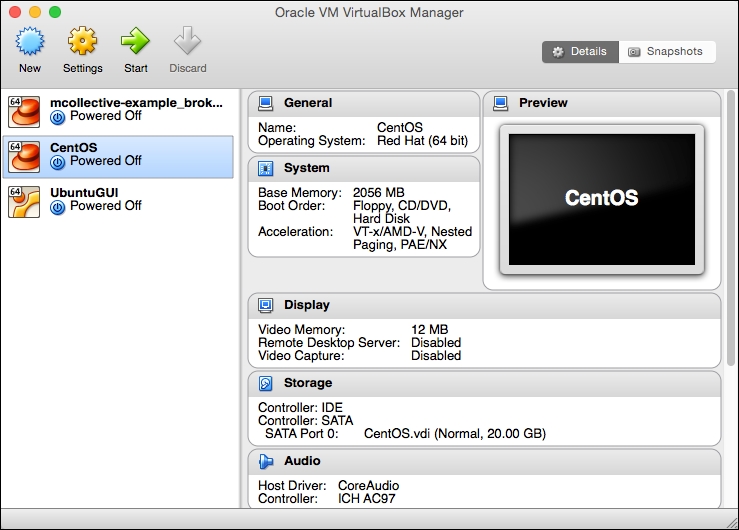This screenshot has width=739, height=530.
Task: Click the Controller value ICH AC97
Action: tap(367, 498)
